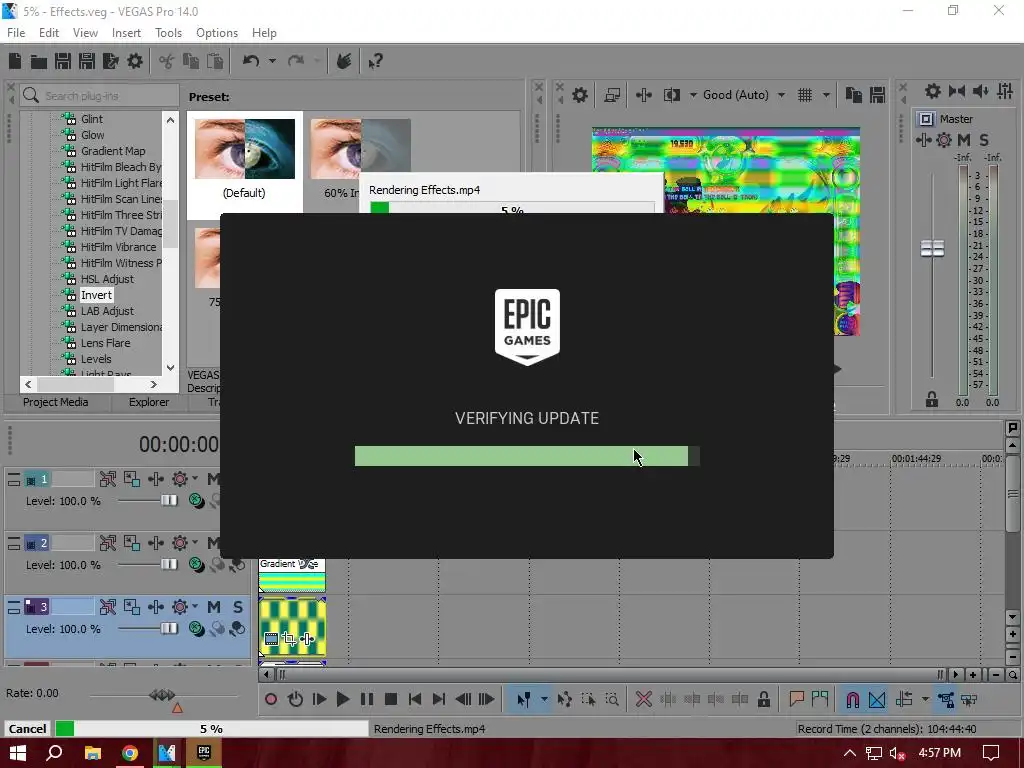Viewport: 1024px width, 768px height.
Task: Switch to Explorer tab
Action: pos(148,402)
